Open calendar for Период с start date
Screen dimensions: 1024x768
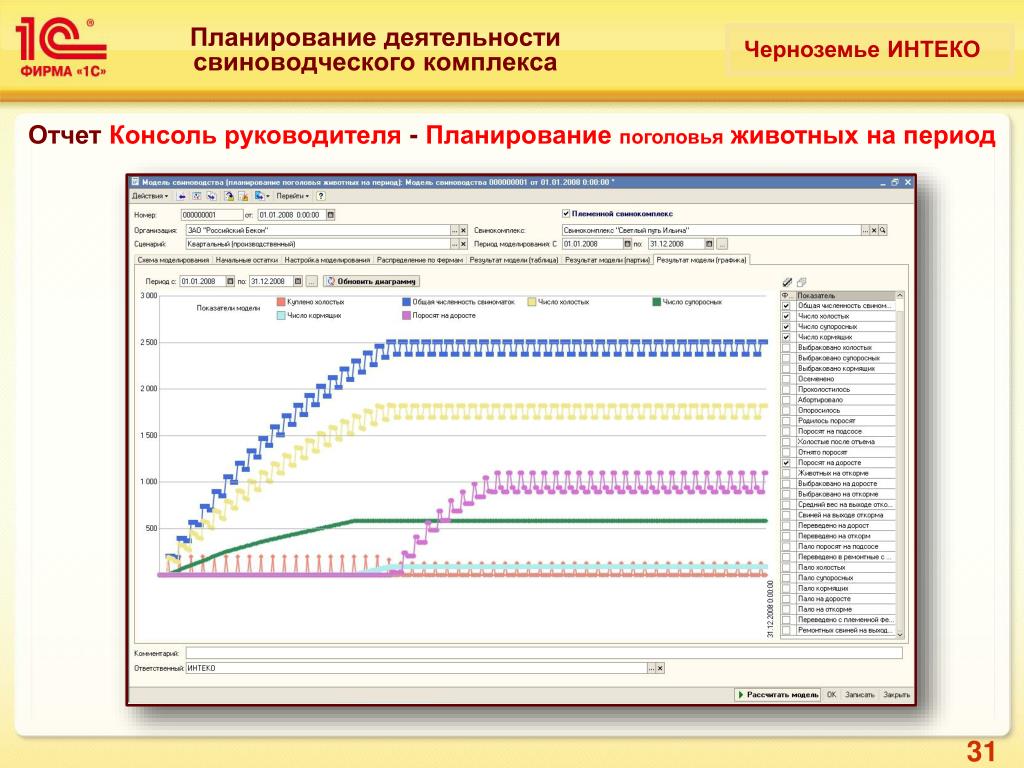pos(230,281)
